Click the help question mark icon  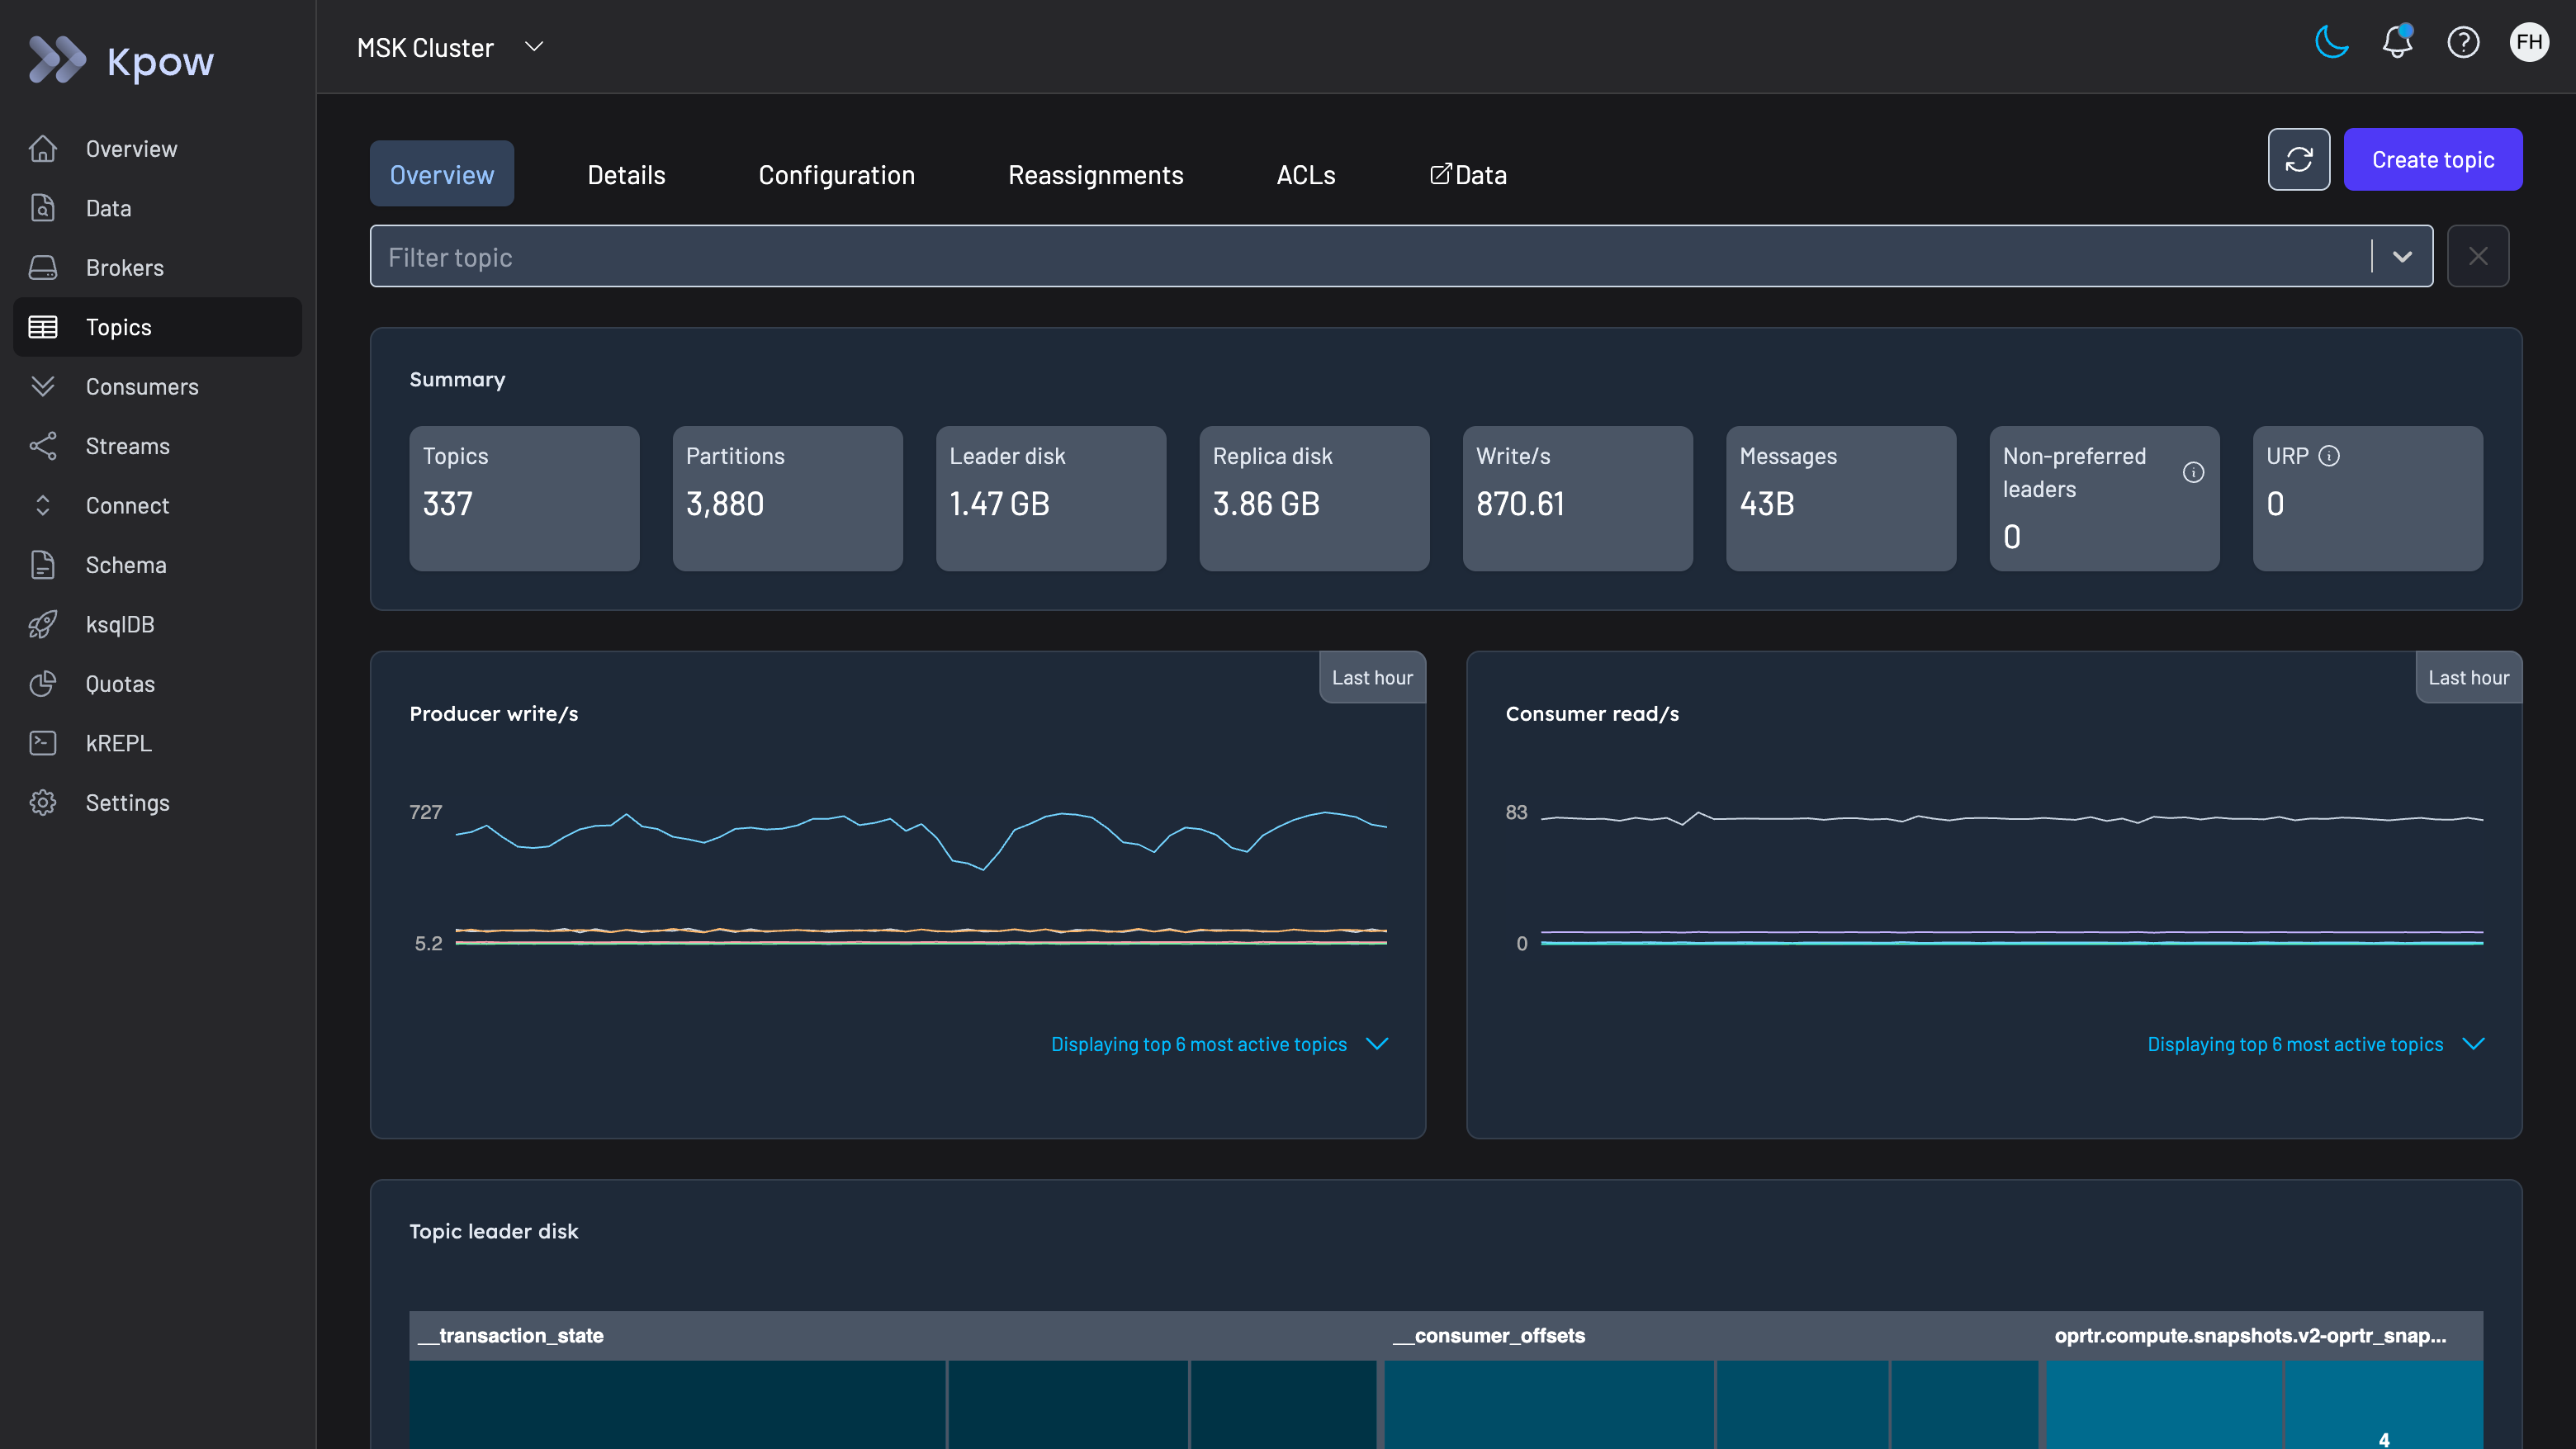(x=2462, y=43)
